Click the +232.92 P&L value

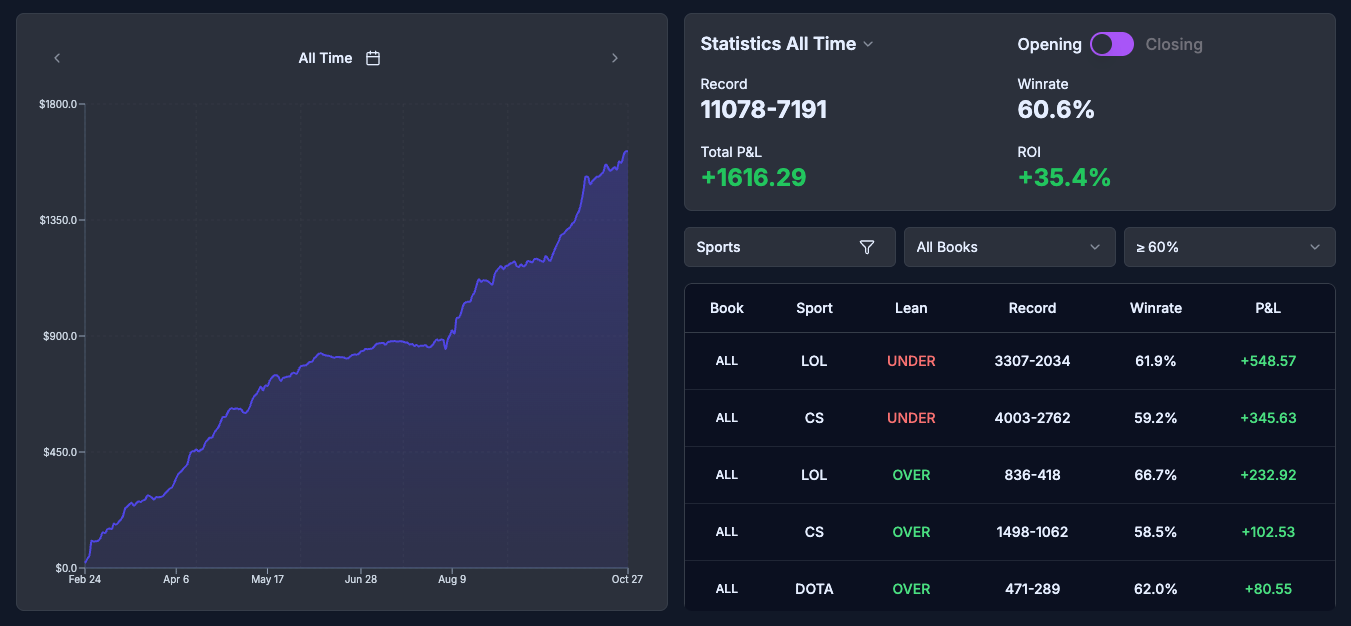point(1268,475)
